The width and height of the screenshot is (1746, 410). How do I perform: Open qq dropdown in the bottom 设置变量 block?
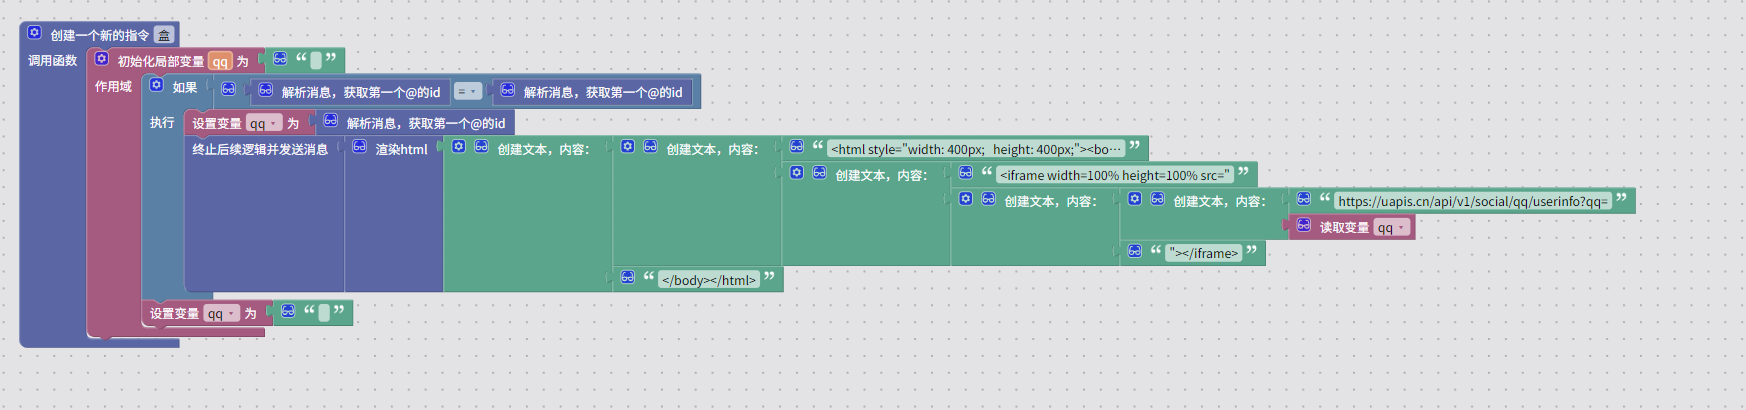(221, 314)
